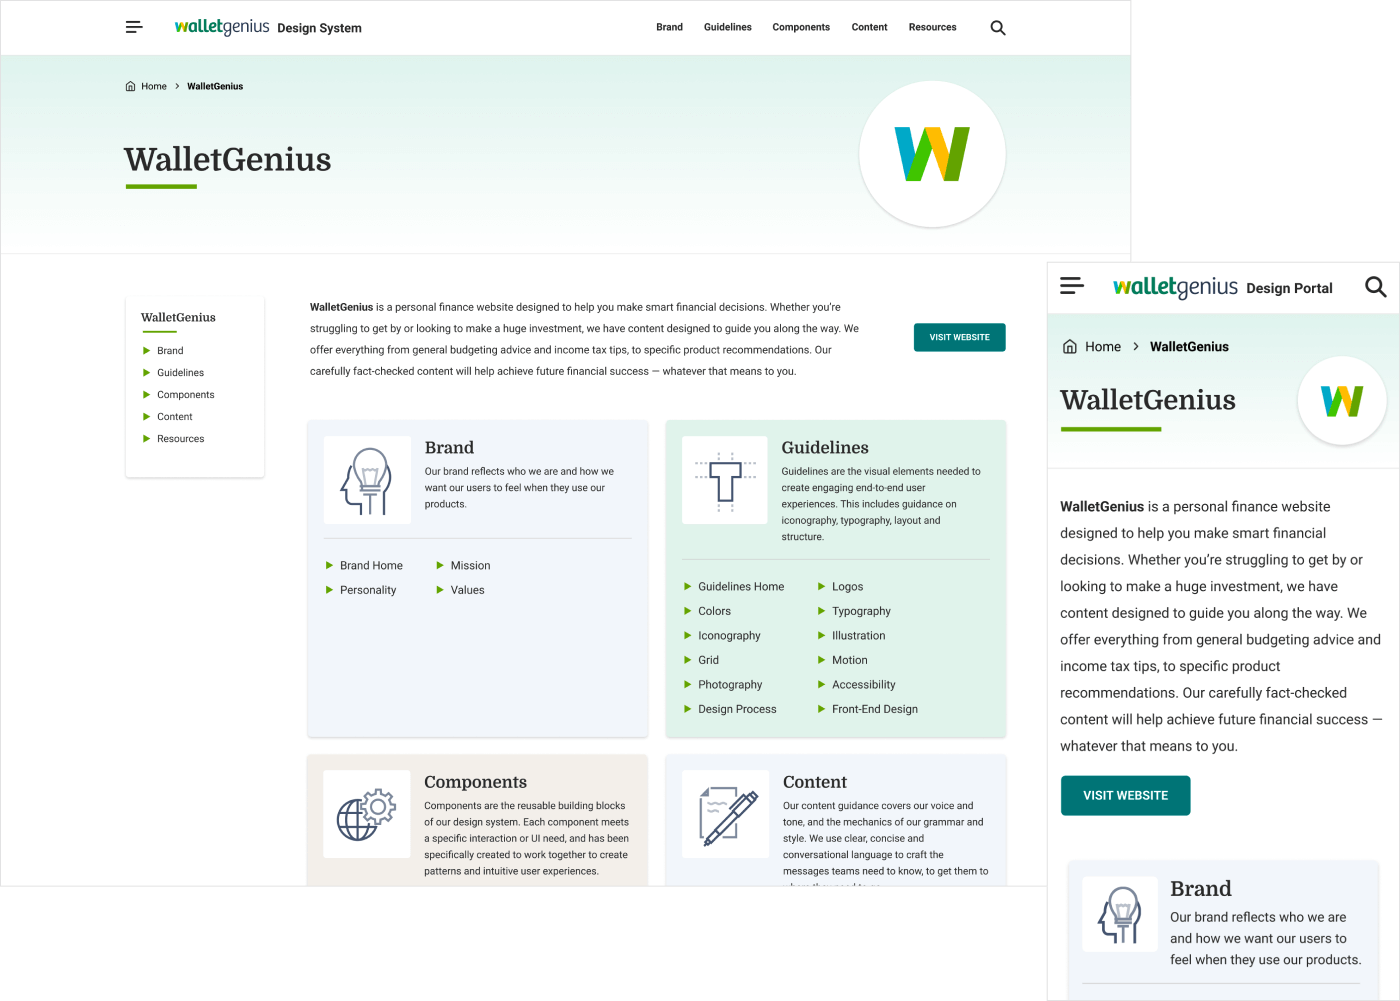Open Typography link in Guidelines card
The width and height of the screenshot is (1400, 1001).
pos(861,611)
